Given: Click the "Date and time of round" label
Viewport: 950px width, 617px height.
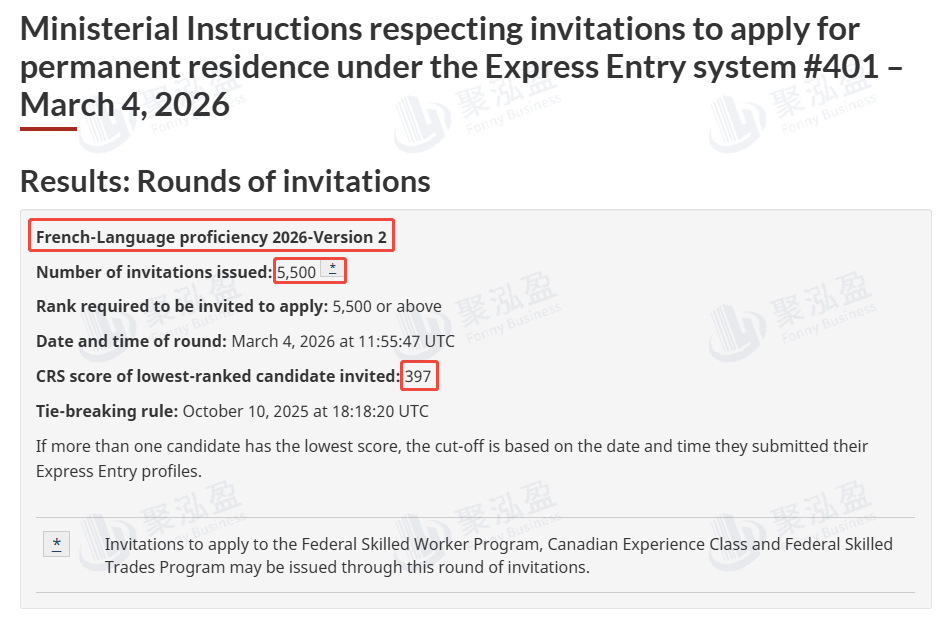Looking at the screenshot, I should click(x=131, y=341).
